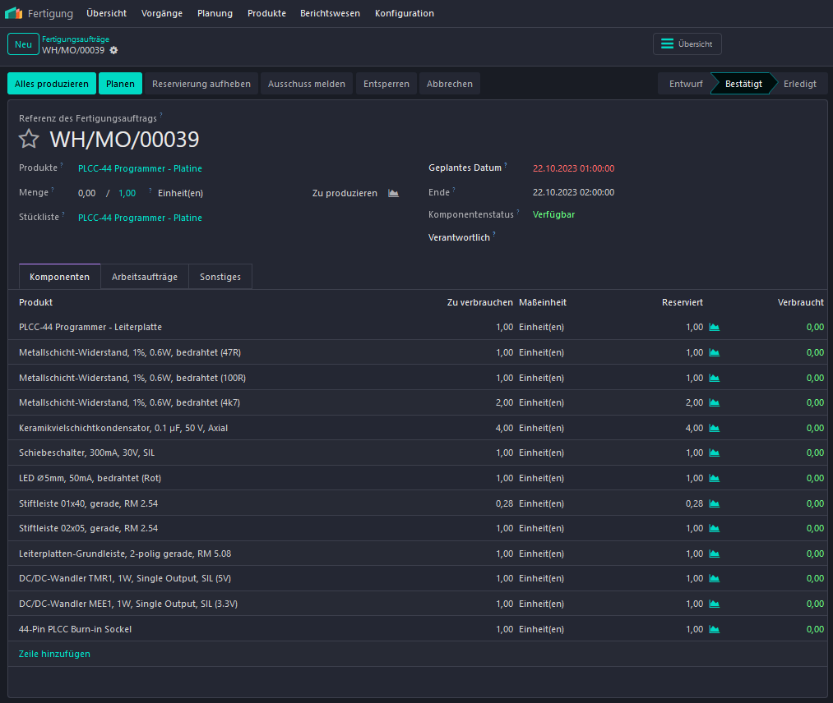Click the Ende date 22.10.2023 02:00:00
833x703 pixels.
574,192
